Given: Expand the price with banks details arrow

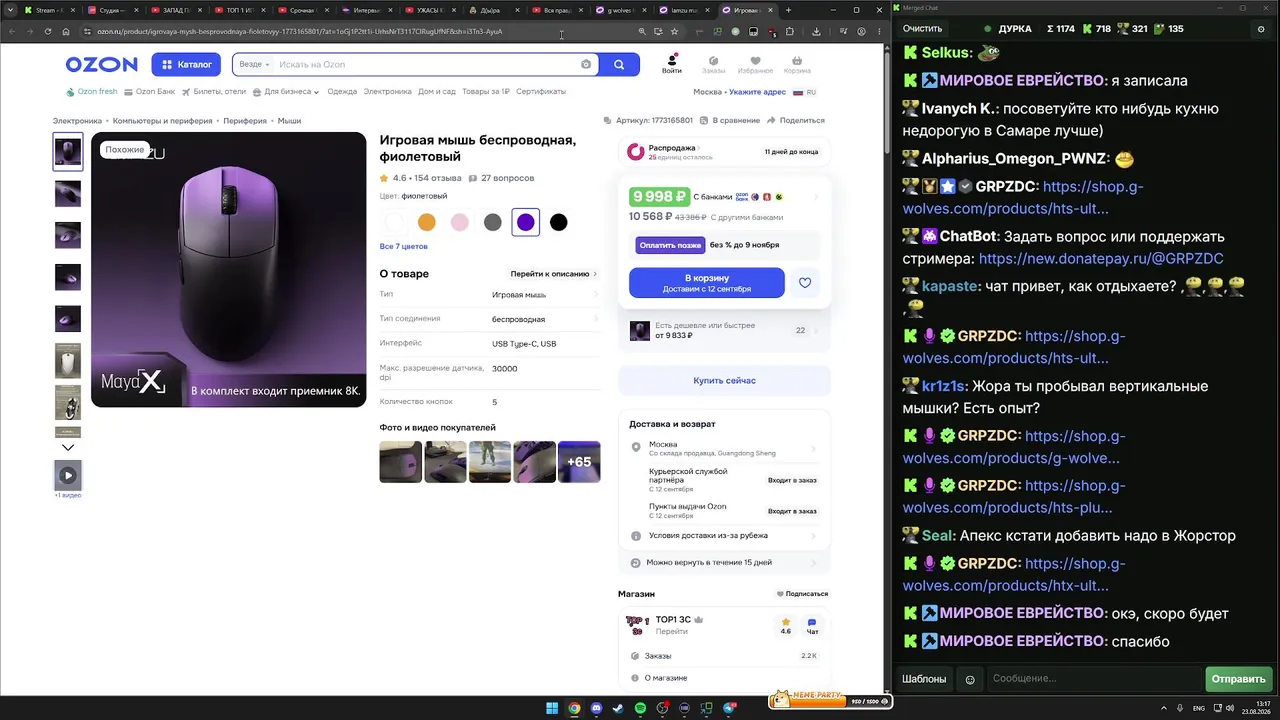Looking at the screenshot, I should (x=816, y=197).
